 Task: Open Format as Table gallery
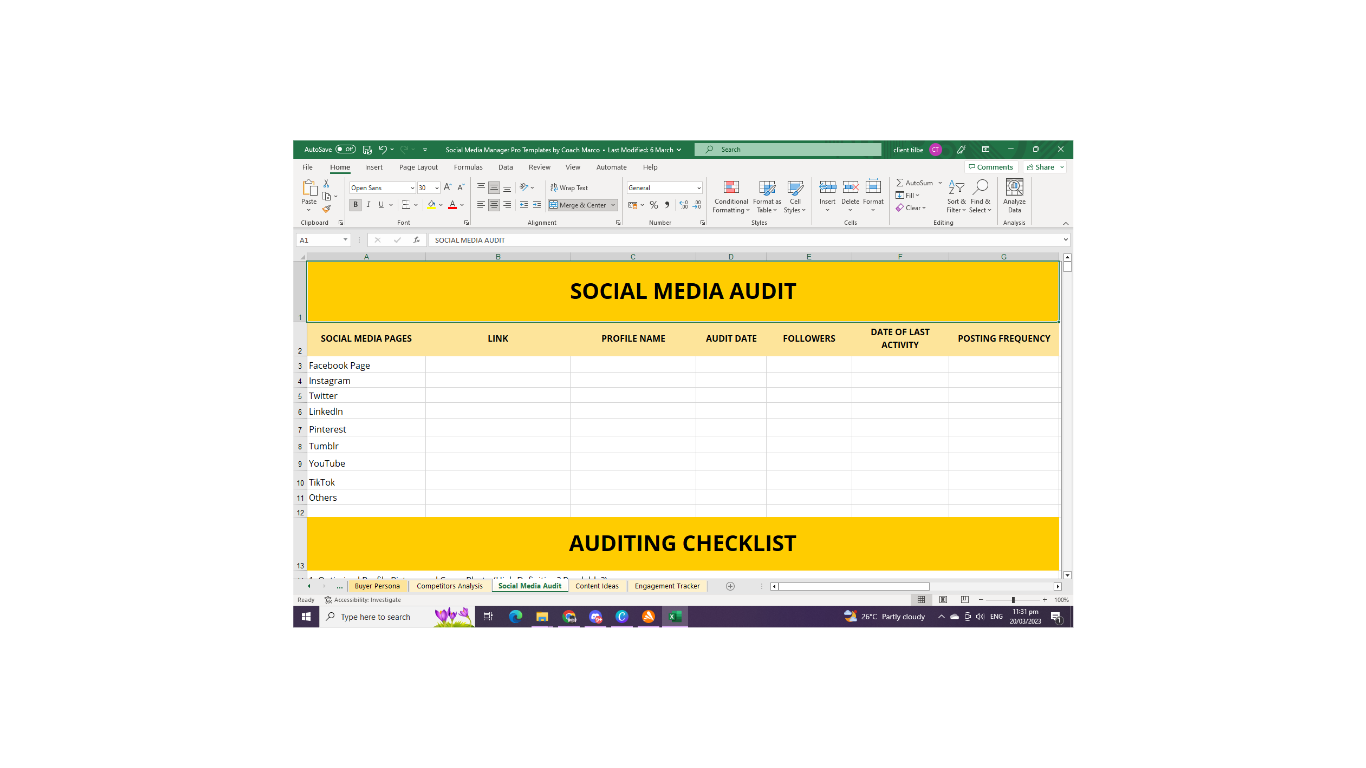pyautogui.click(x=767, y=196)
